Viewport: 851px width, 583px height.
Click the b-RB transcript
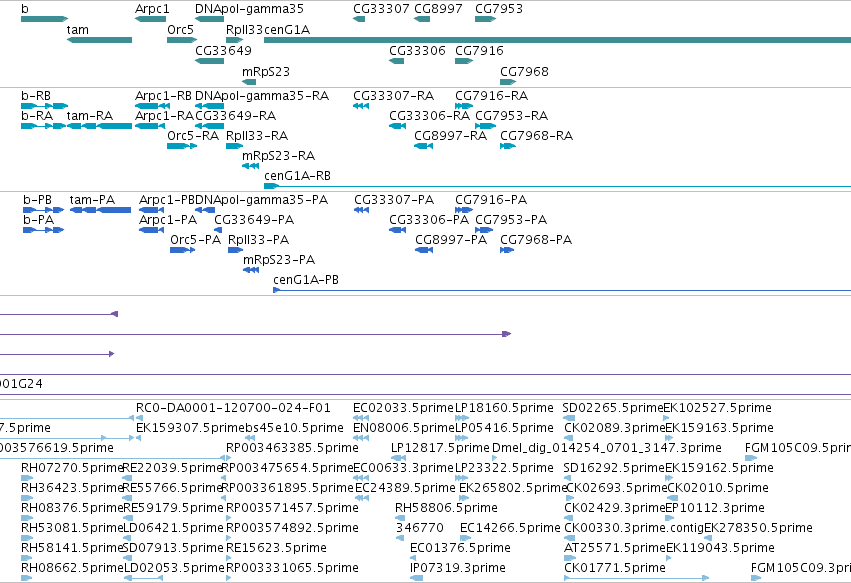[x=45, y=106]
